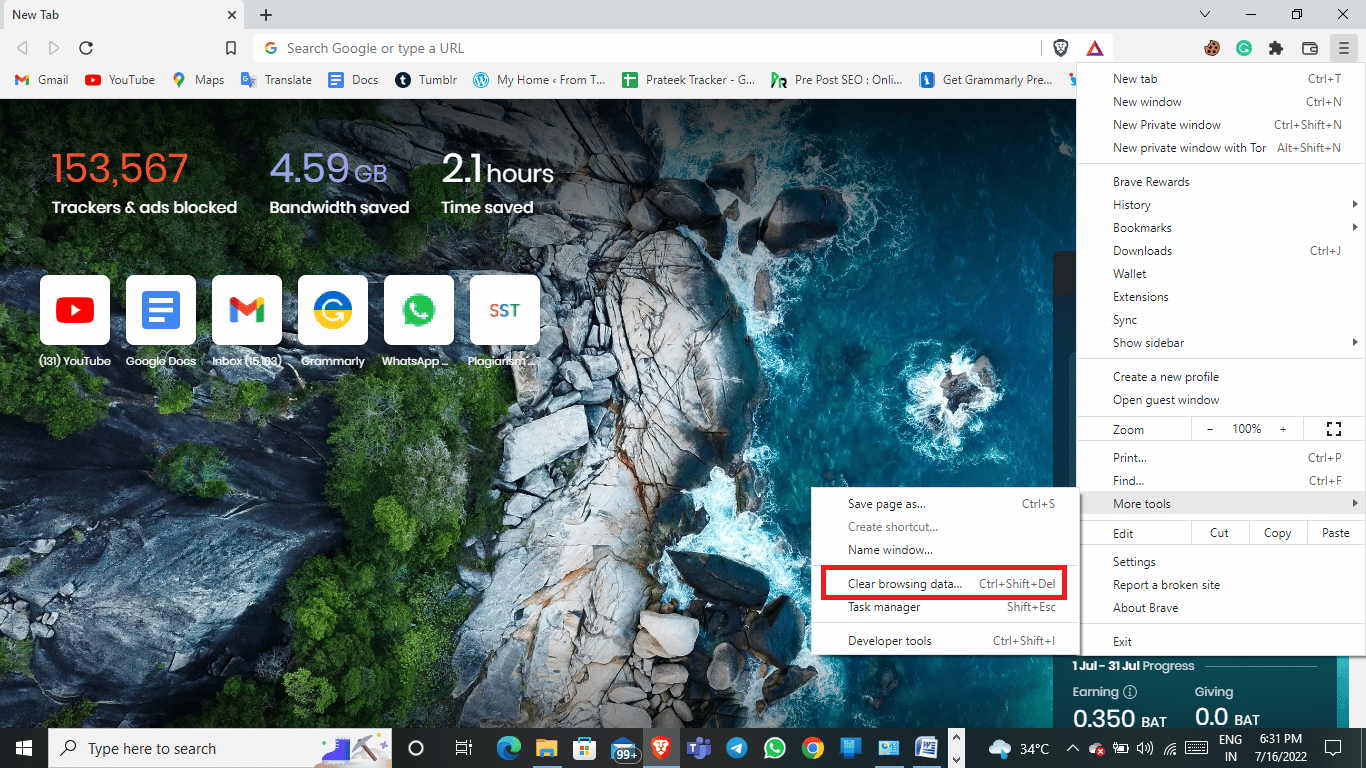Open the Extensions puzzle piece icon
Image resolution: width=1366 pixels, height=768 pixels.
pos(1276,48)
